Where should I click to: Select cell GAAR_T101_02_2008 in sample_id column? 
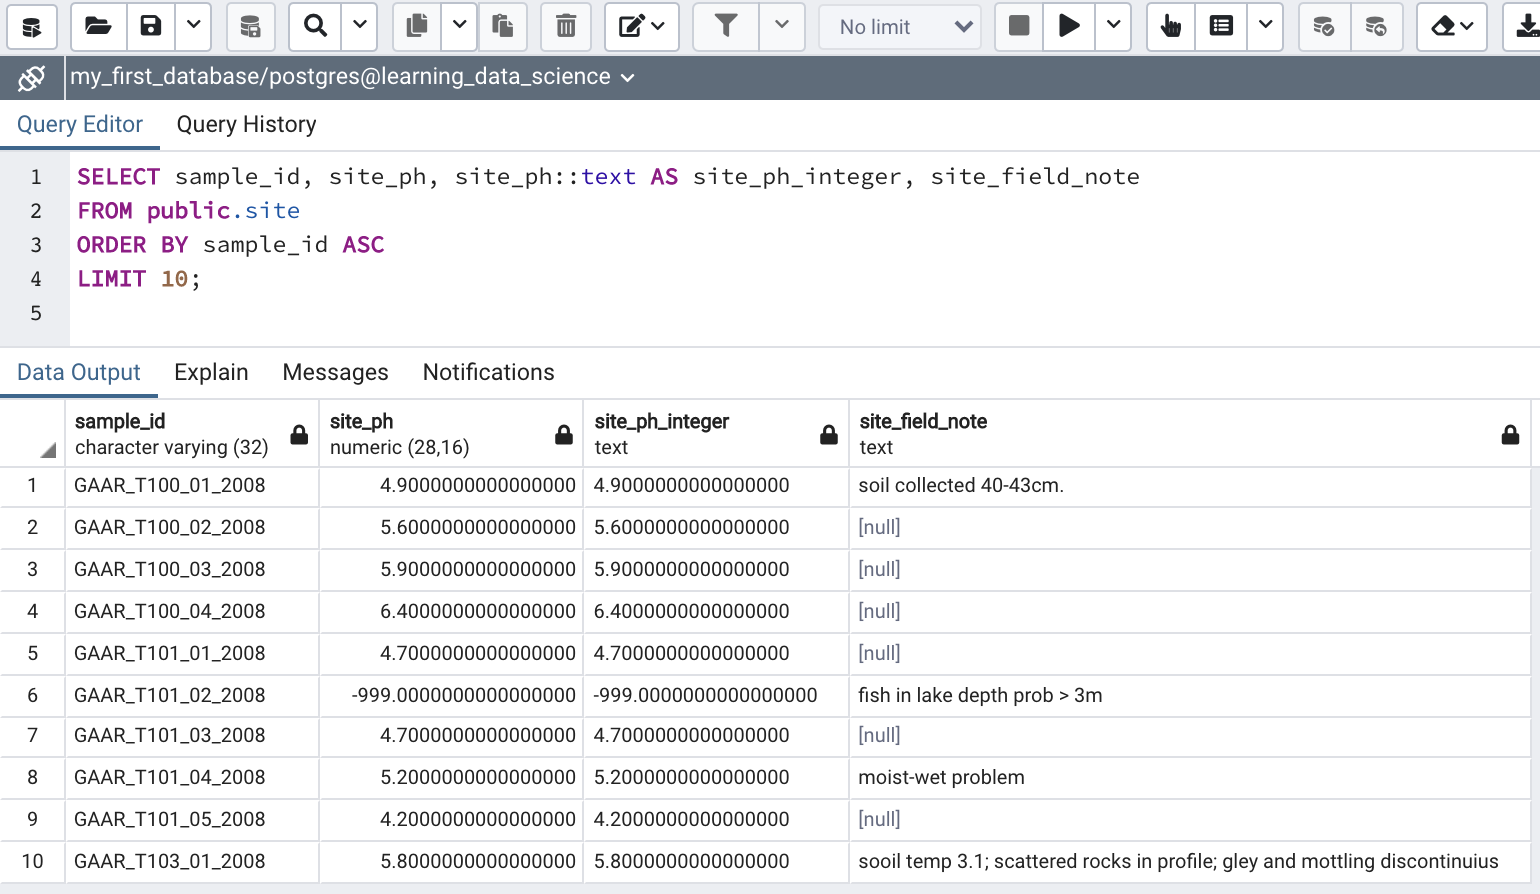tap(170, 695)
